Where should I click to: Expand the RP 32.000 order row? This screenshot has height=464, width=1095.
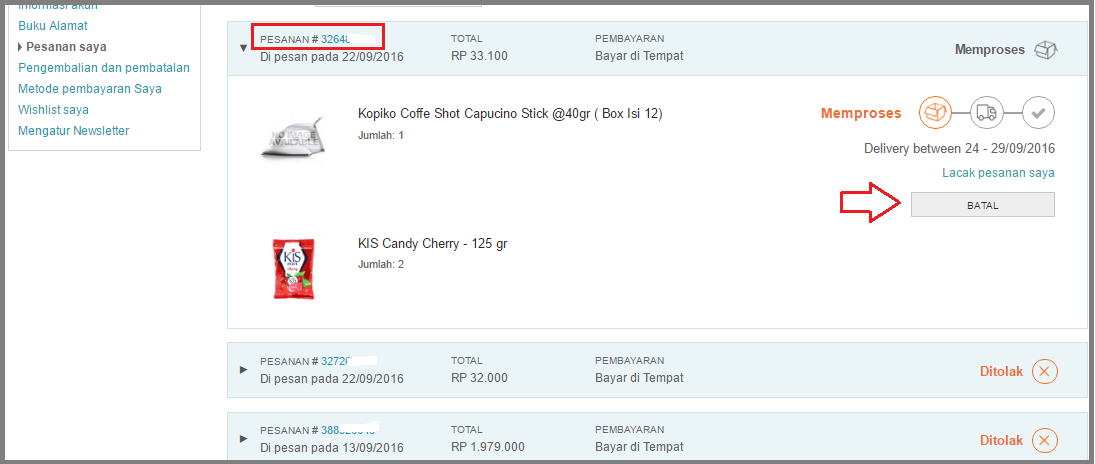243,369
